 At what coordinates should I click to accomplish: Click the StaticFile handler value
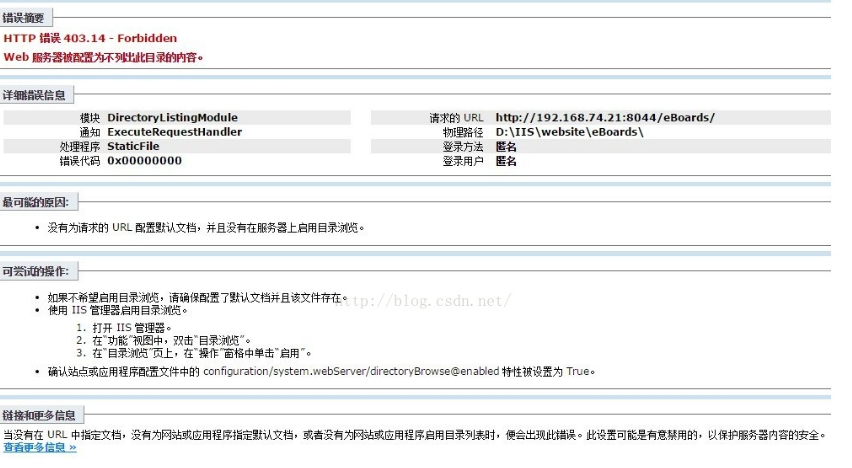click(133, 146)
